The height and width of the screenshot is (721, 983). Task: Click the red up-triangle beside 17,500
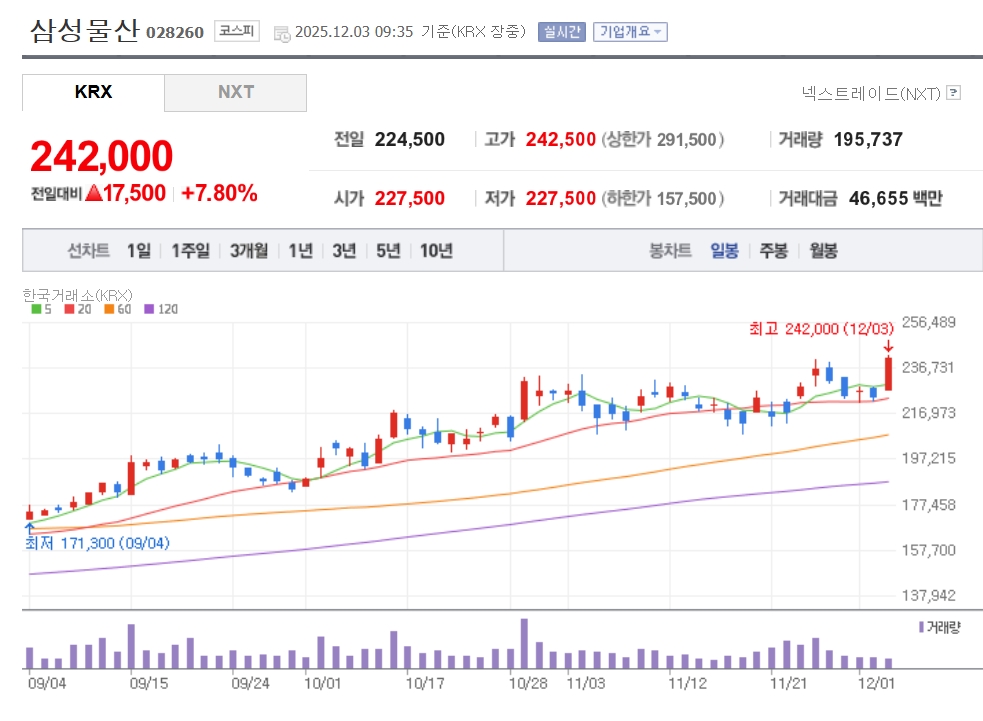pyautogui.click(x=94, y=193)
